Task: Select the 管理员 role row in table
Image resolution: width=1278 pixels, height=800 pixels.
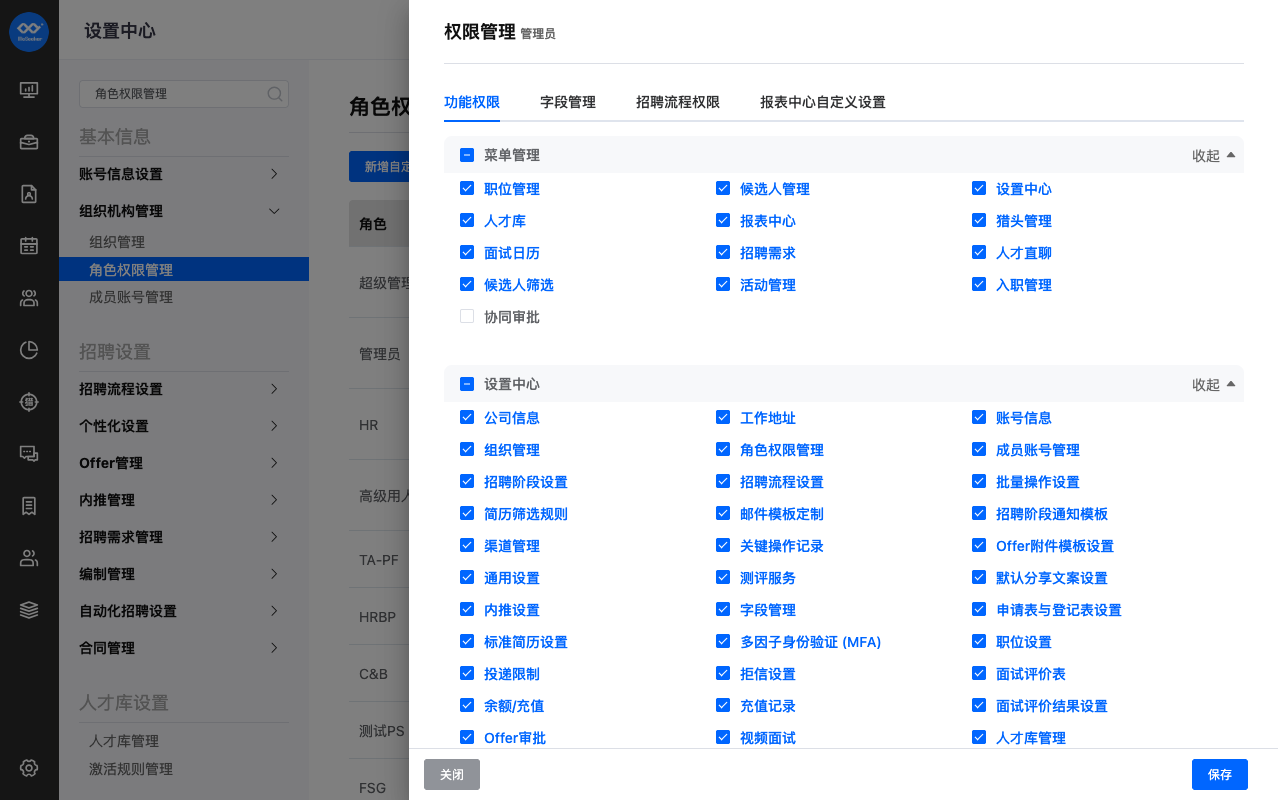Action: pos(379,354)
